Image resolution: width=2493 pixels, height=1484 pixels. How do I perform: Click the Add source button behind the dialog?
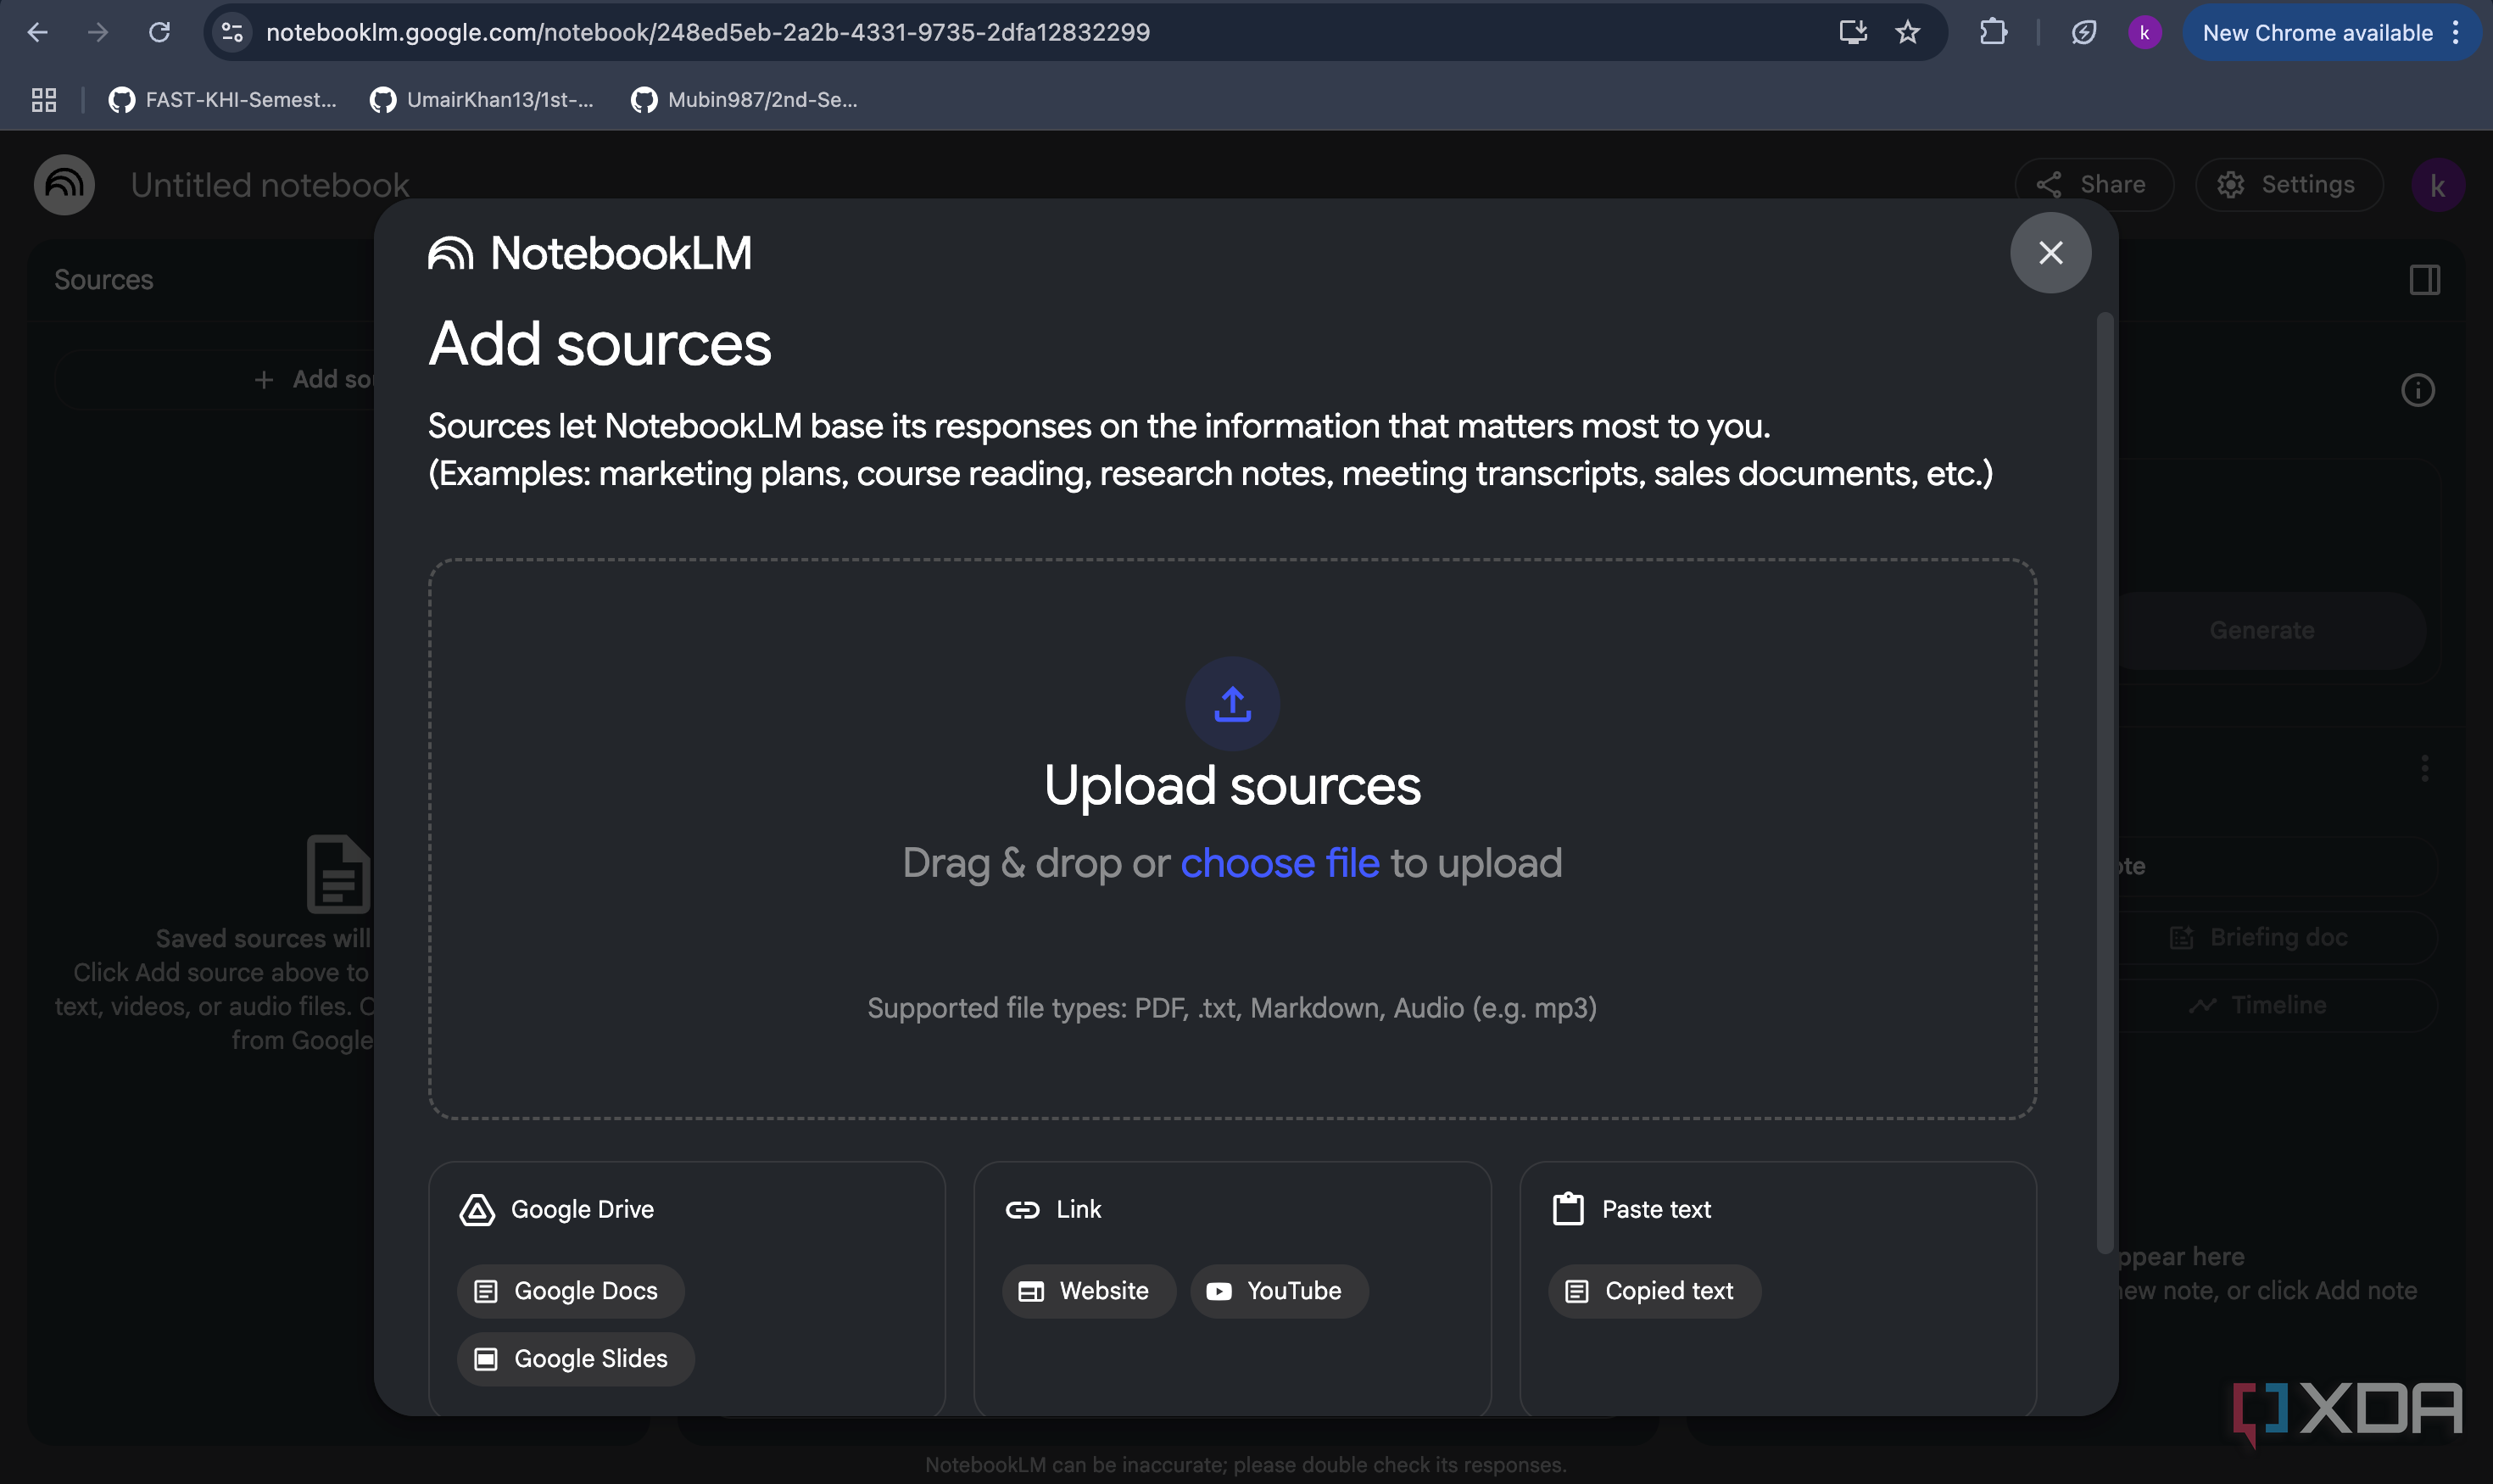(x=215, y=379)
